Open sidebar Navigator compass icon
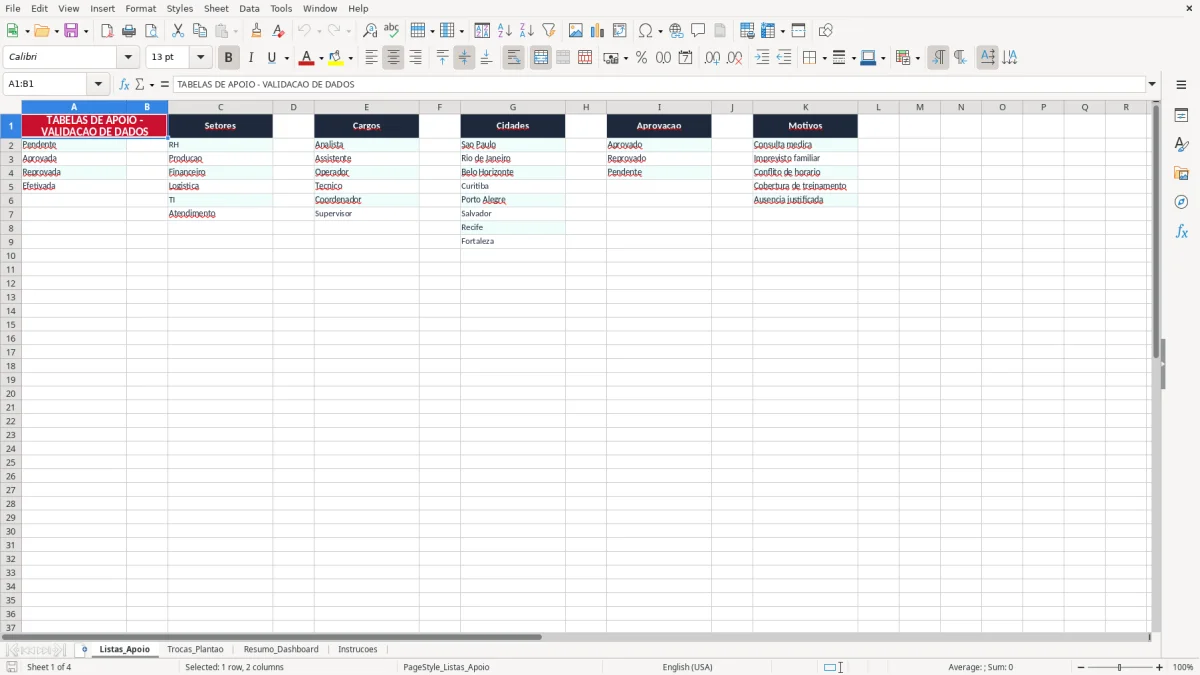Screen dimensions: 1200x675 point(1181,202)
